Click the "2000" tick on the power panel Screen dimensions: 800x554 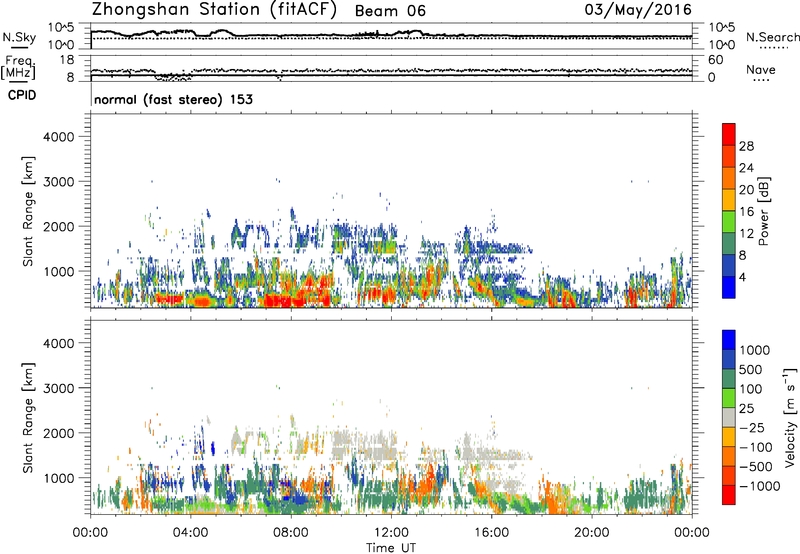tap(58, 226)
